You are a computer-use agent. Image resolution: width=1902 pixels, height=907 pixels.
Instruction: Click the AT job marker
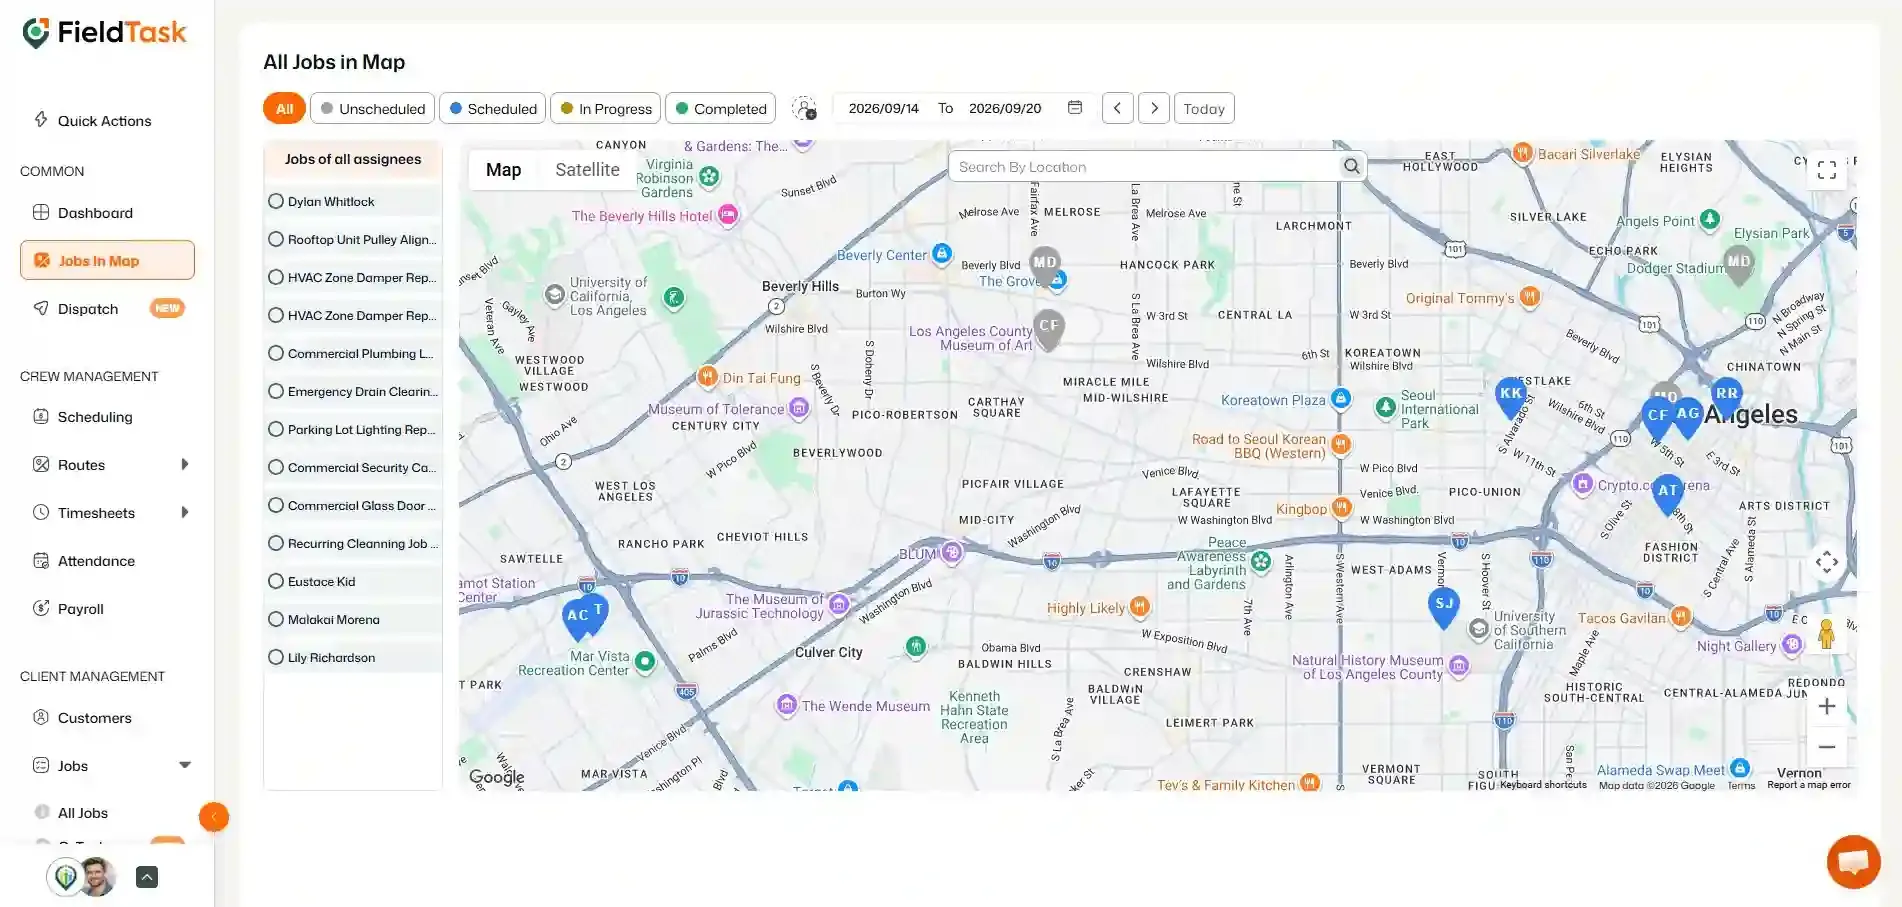1667,493
